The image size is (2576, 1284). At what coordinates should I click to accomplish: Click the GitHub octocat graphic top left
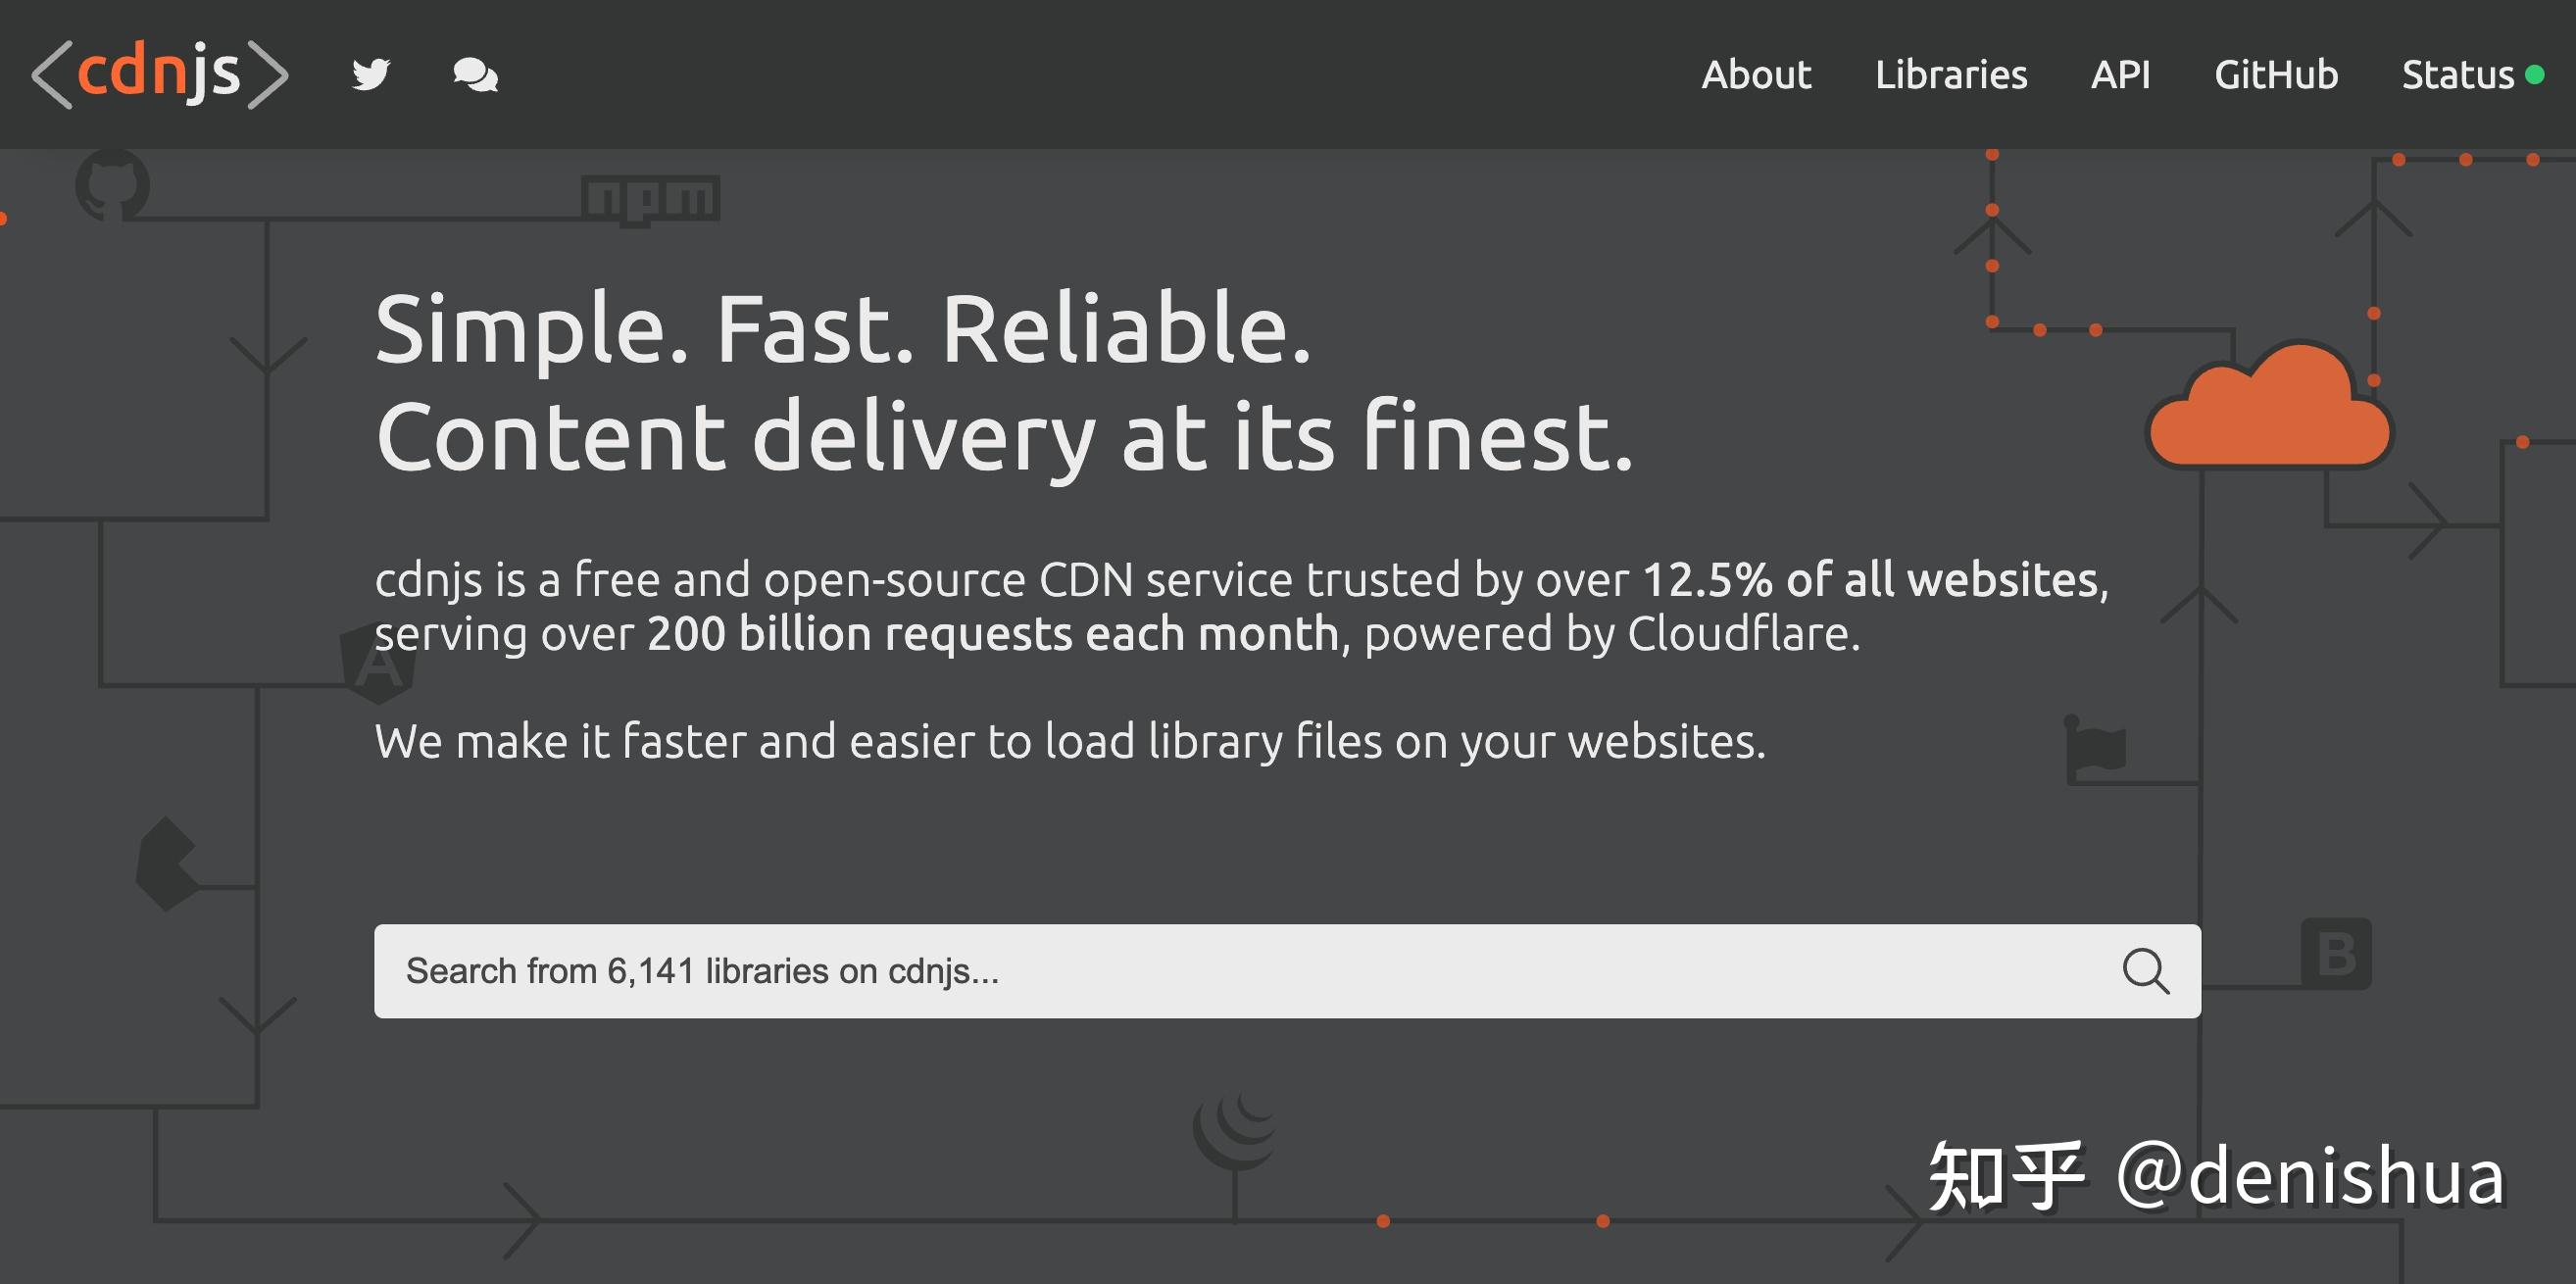point(113,185)
